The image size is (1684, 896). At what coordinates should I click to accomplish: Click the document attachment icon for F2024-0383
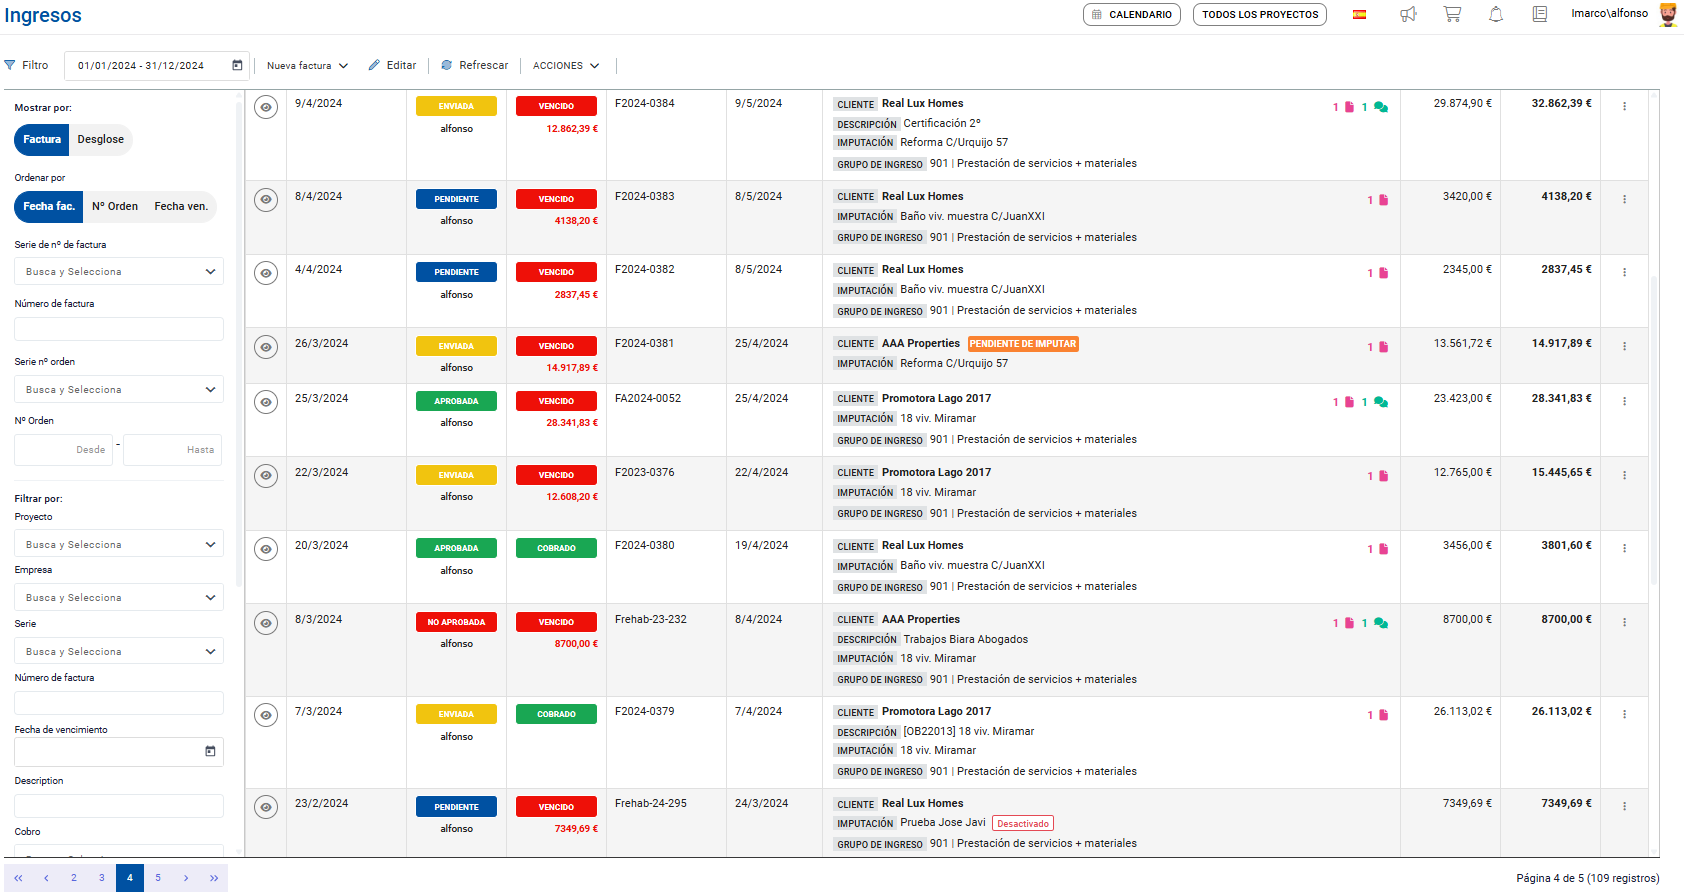pyautogui.click(x=1384, y=200)
